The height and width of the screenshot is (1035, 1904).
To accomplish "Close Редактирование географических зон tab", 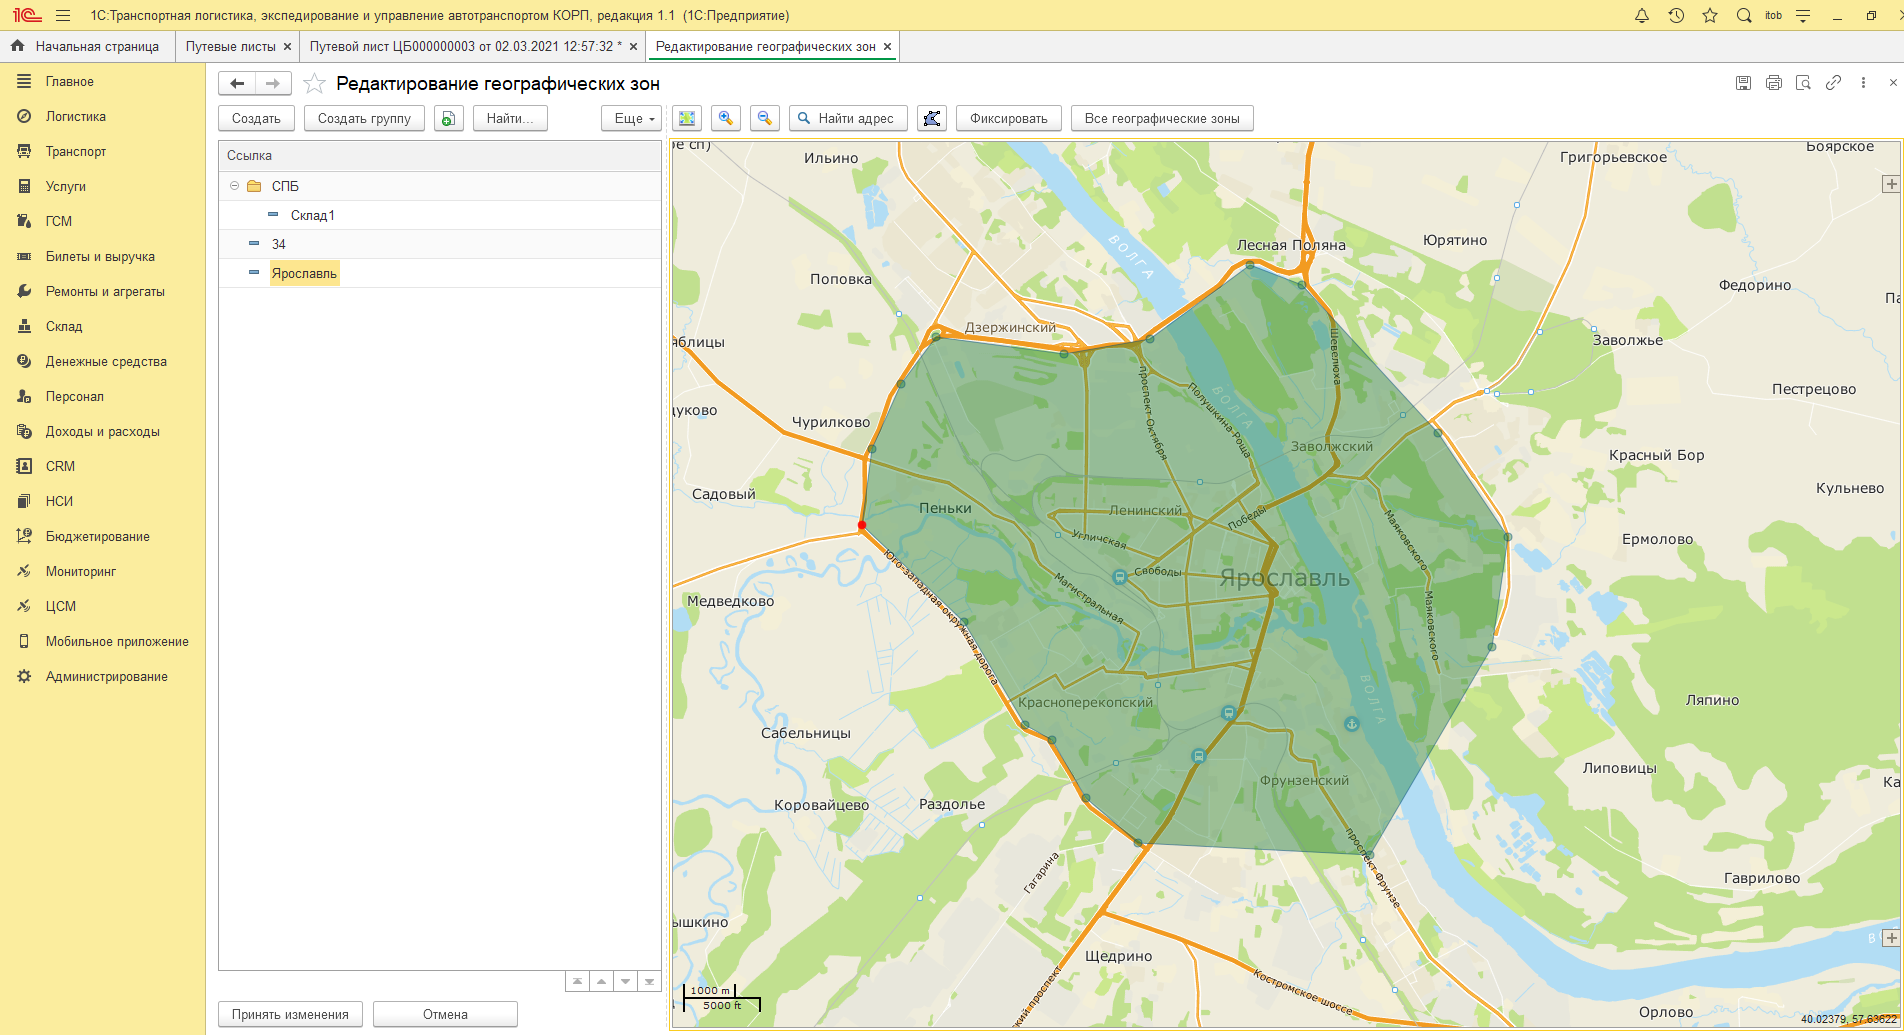I will pyautogui.click(x=887, y=46).
